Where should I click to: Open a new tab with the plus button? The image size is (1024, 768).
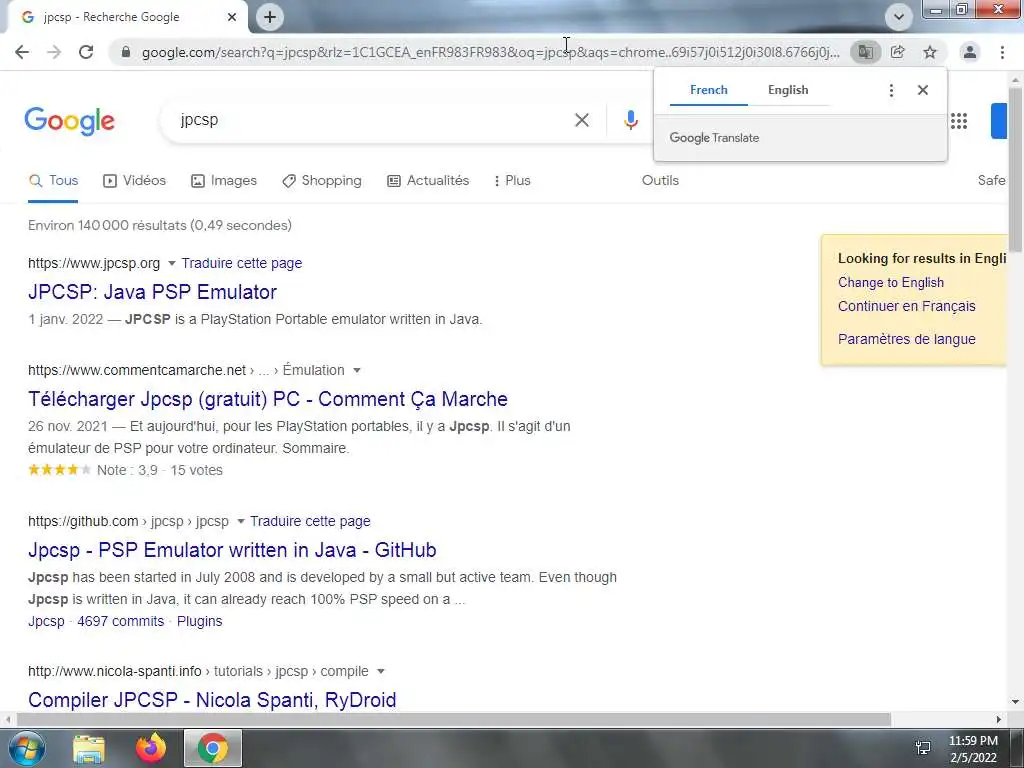pos(270,17)
